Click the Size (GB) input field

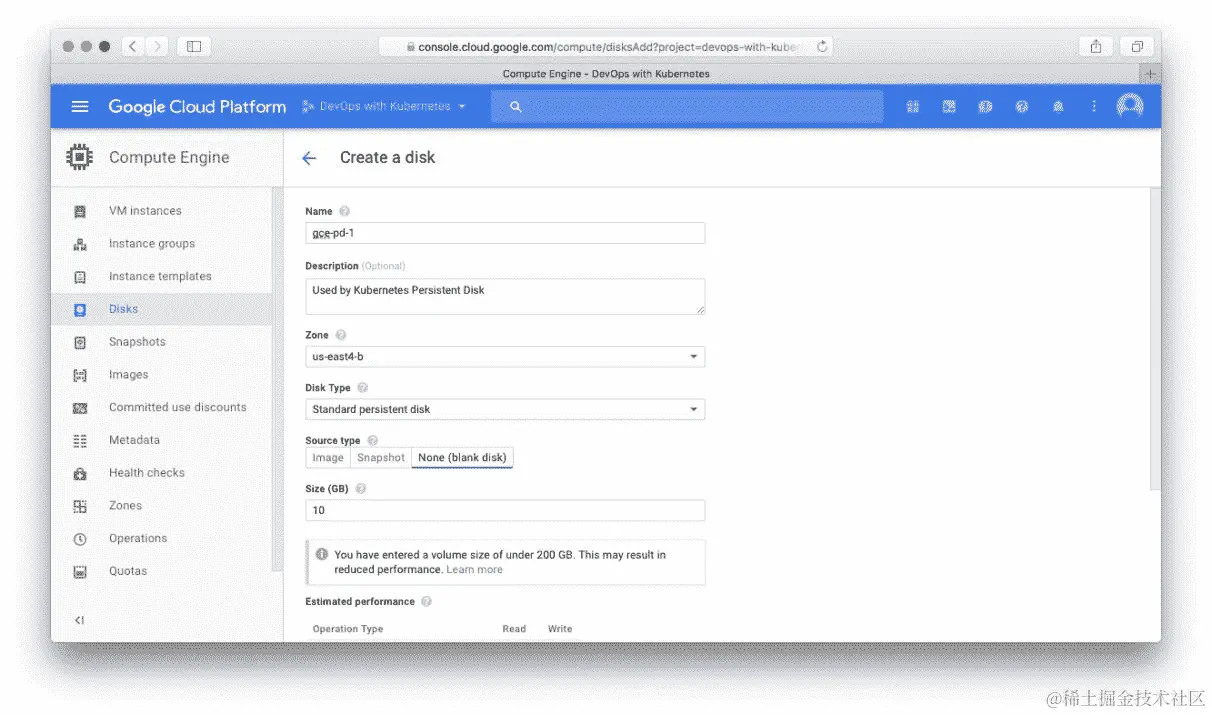[x=505, y=510]
